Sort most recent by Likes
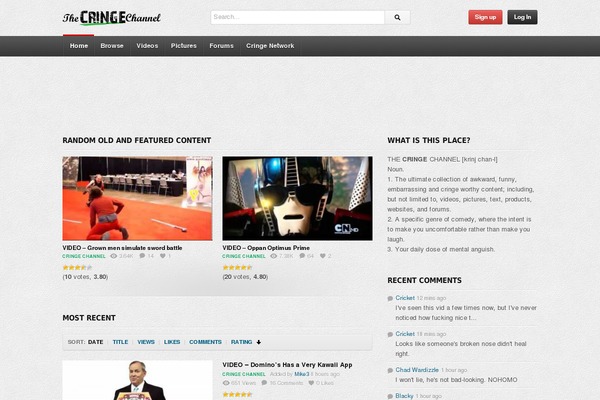600x400 pixels. click(172, 342)
